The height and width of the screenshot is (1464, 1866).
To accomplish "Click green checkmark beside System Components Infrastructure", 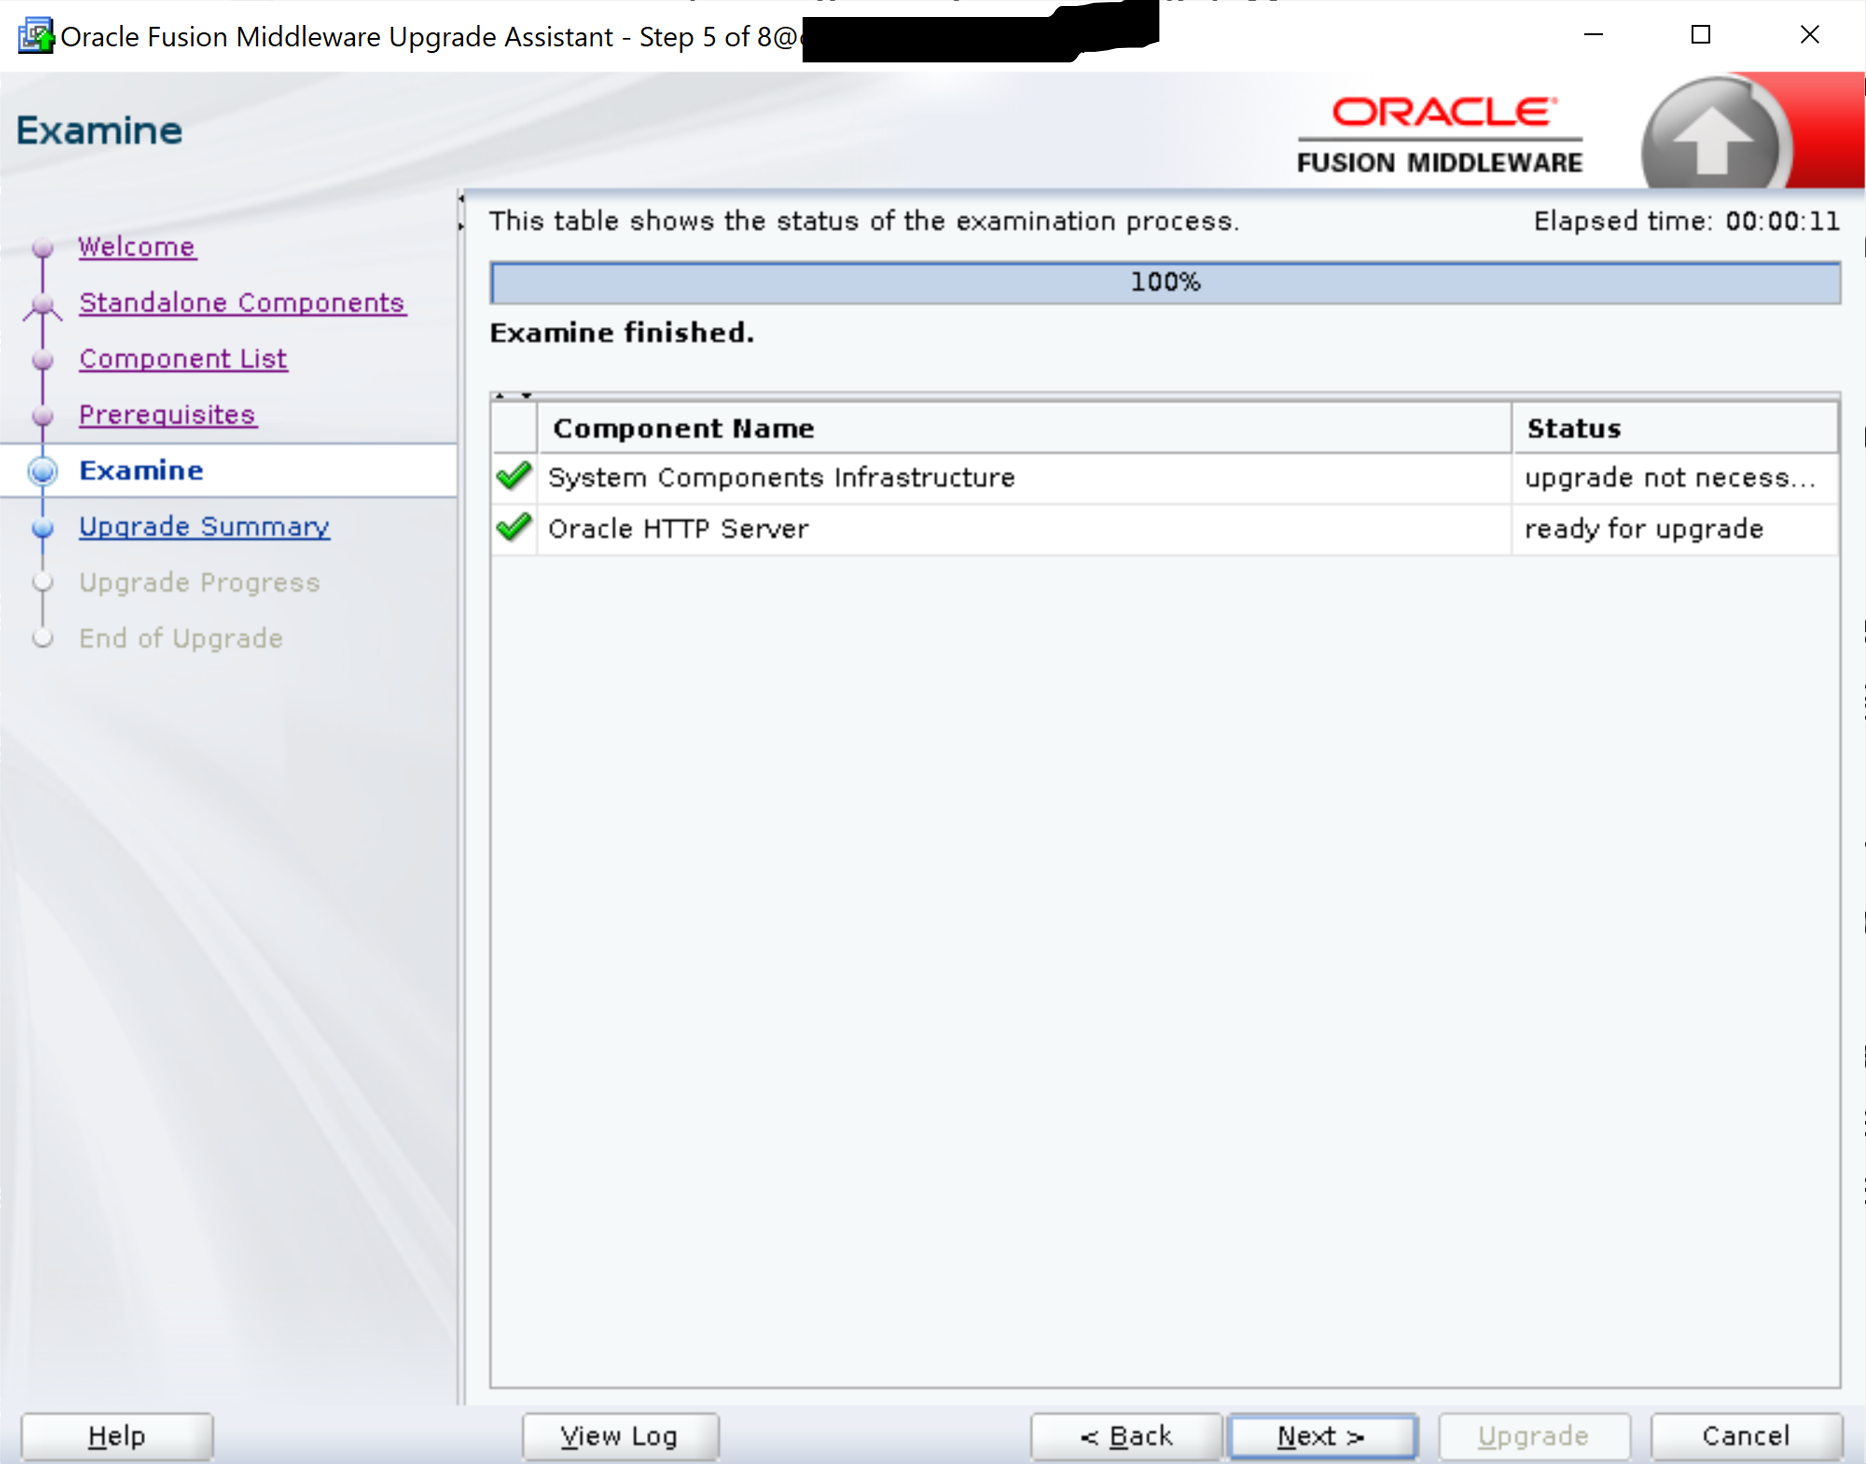I will pyautogui.click(x=513, y=477).
